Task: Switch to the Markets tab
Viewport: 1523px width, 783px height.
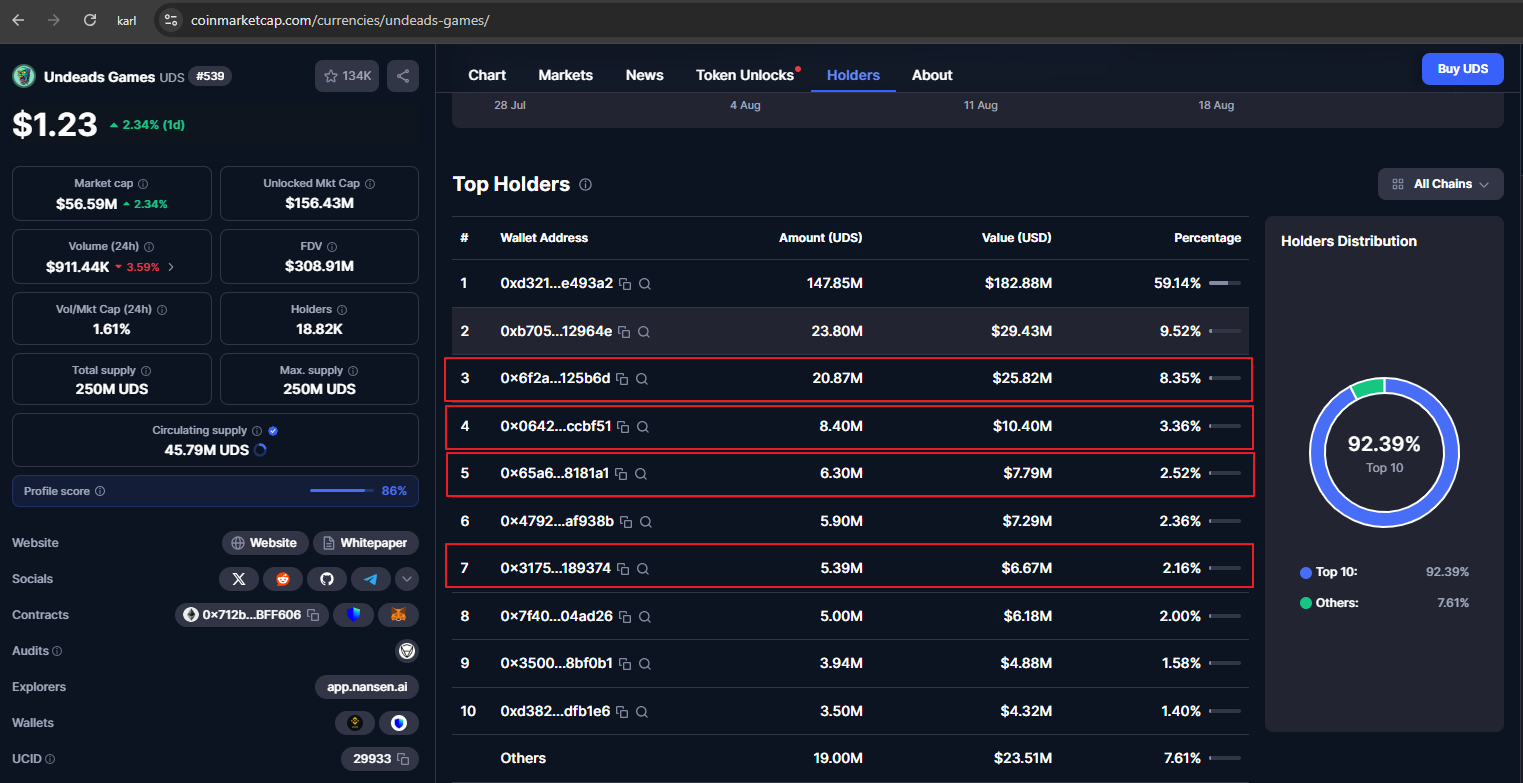Action: coord(565,74)
